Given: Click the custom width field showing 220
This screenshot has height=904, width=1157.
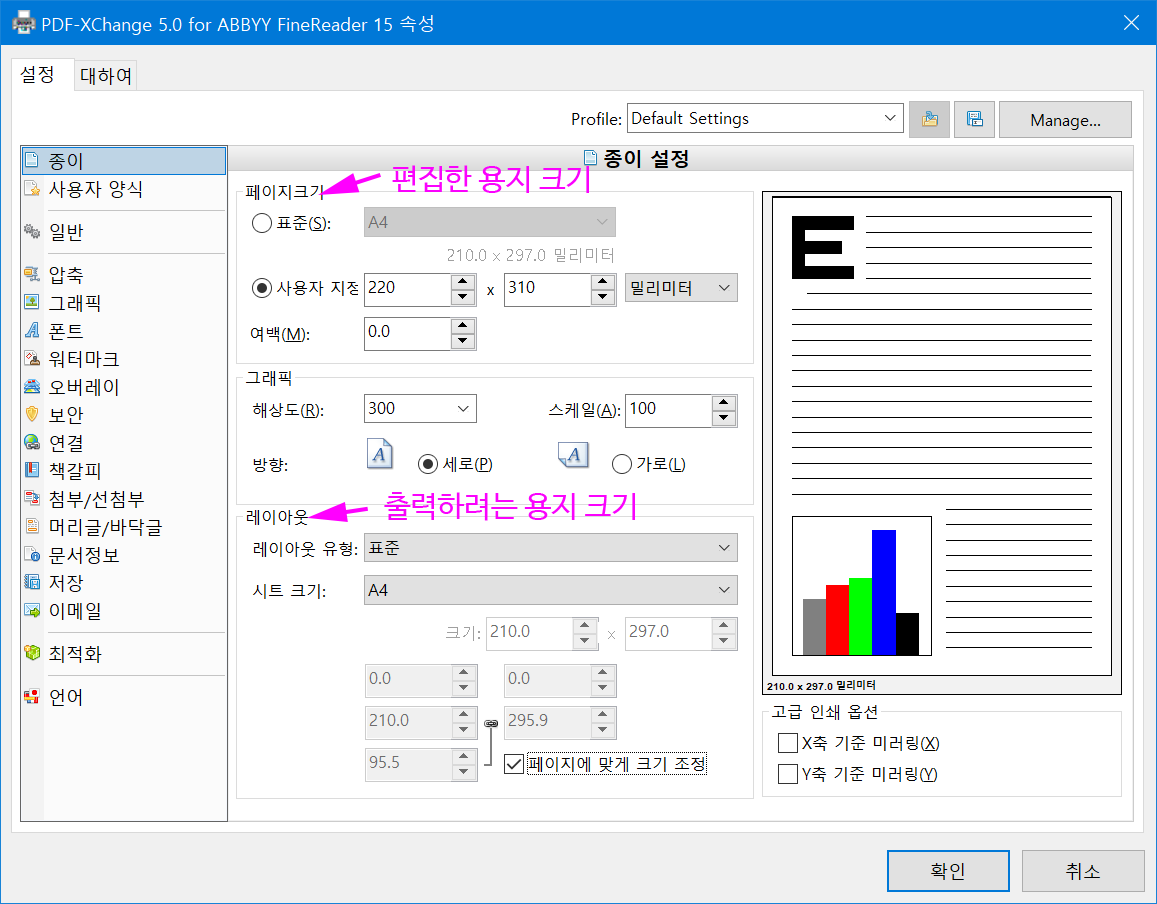Looking at the screenshot, I should click(x=407, y=289).
